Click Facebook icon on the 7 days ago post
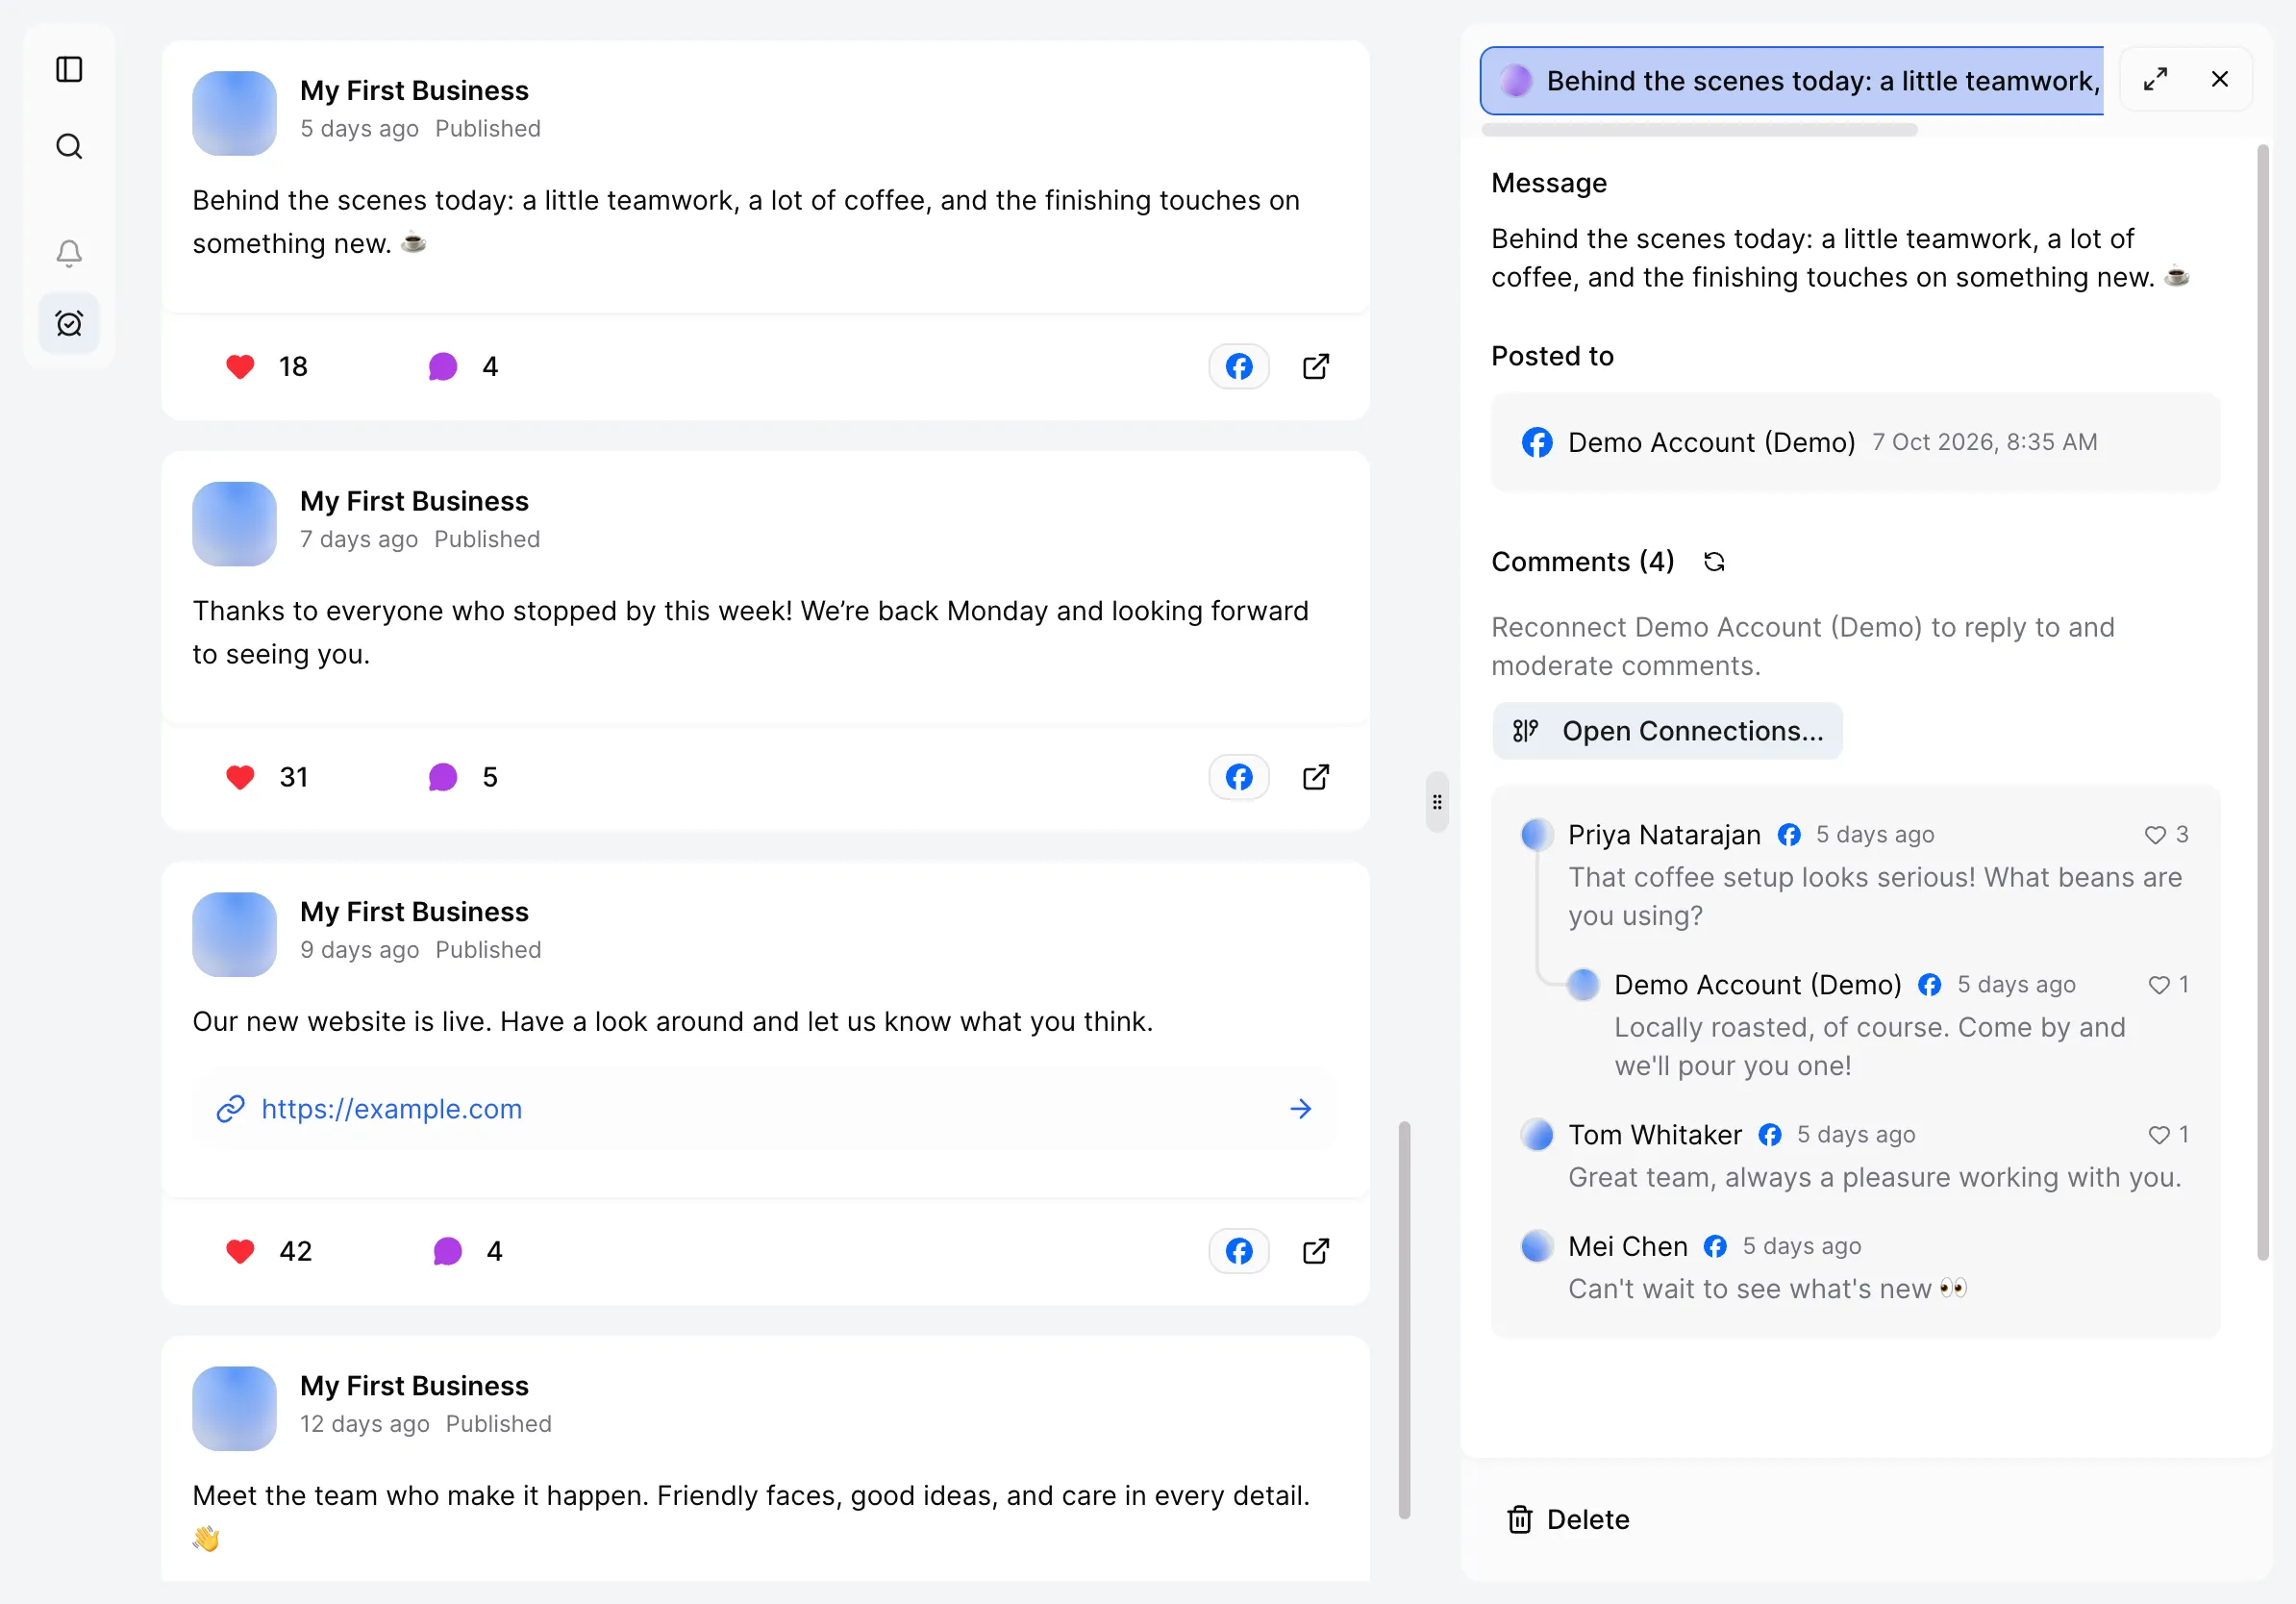 point(1239,777)
